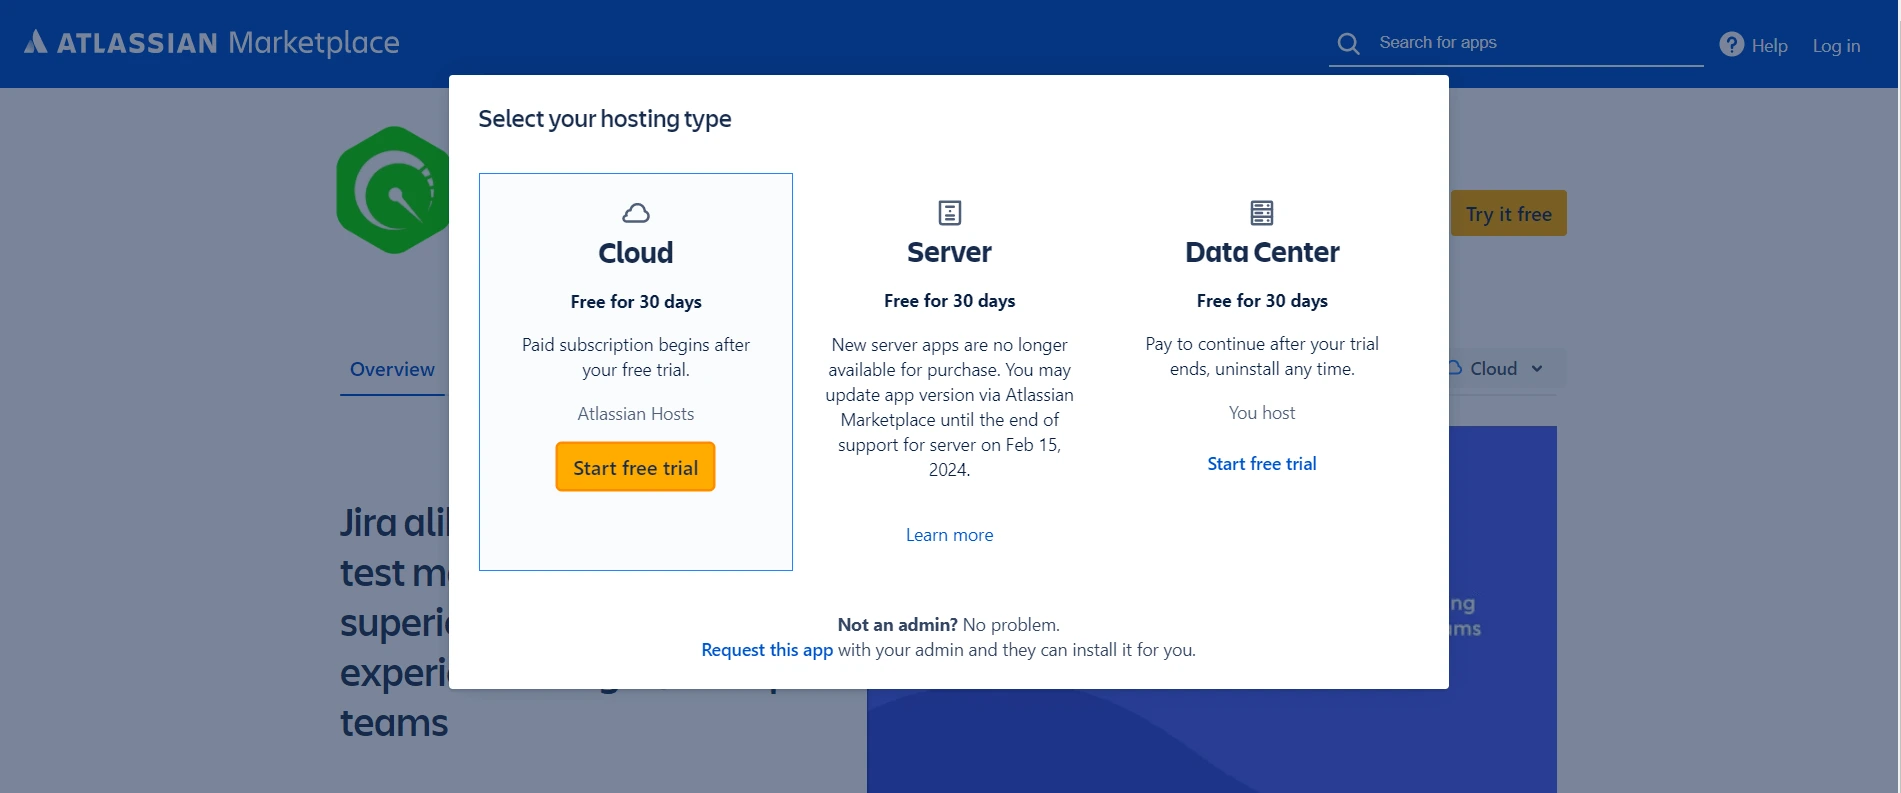The image size is (1901, 793).
Task: Click the 'You host' text
Action: (1262, 413)
